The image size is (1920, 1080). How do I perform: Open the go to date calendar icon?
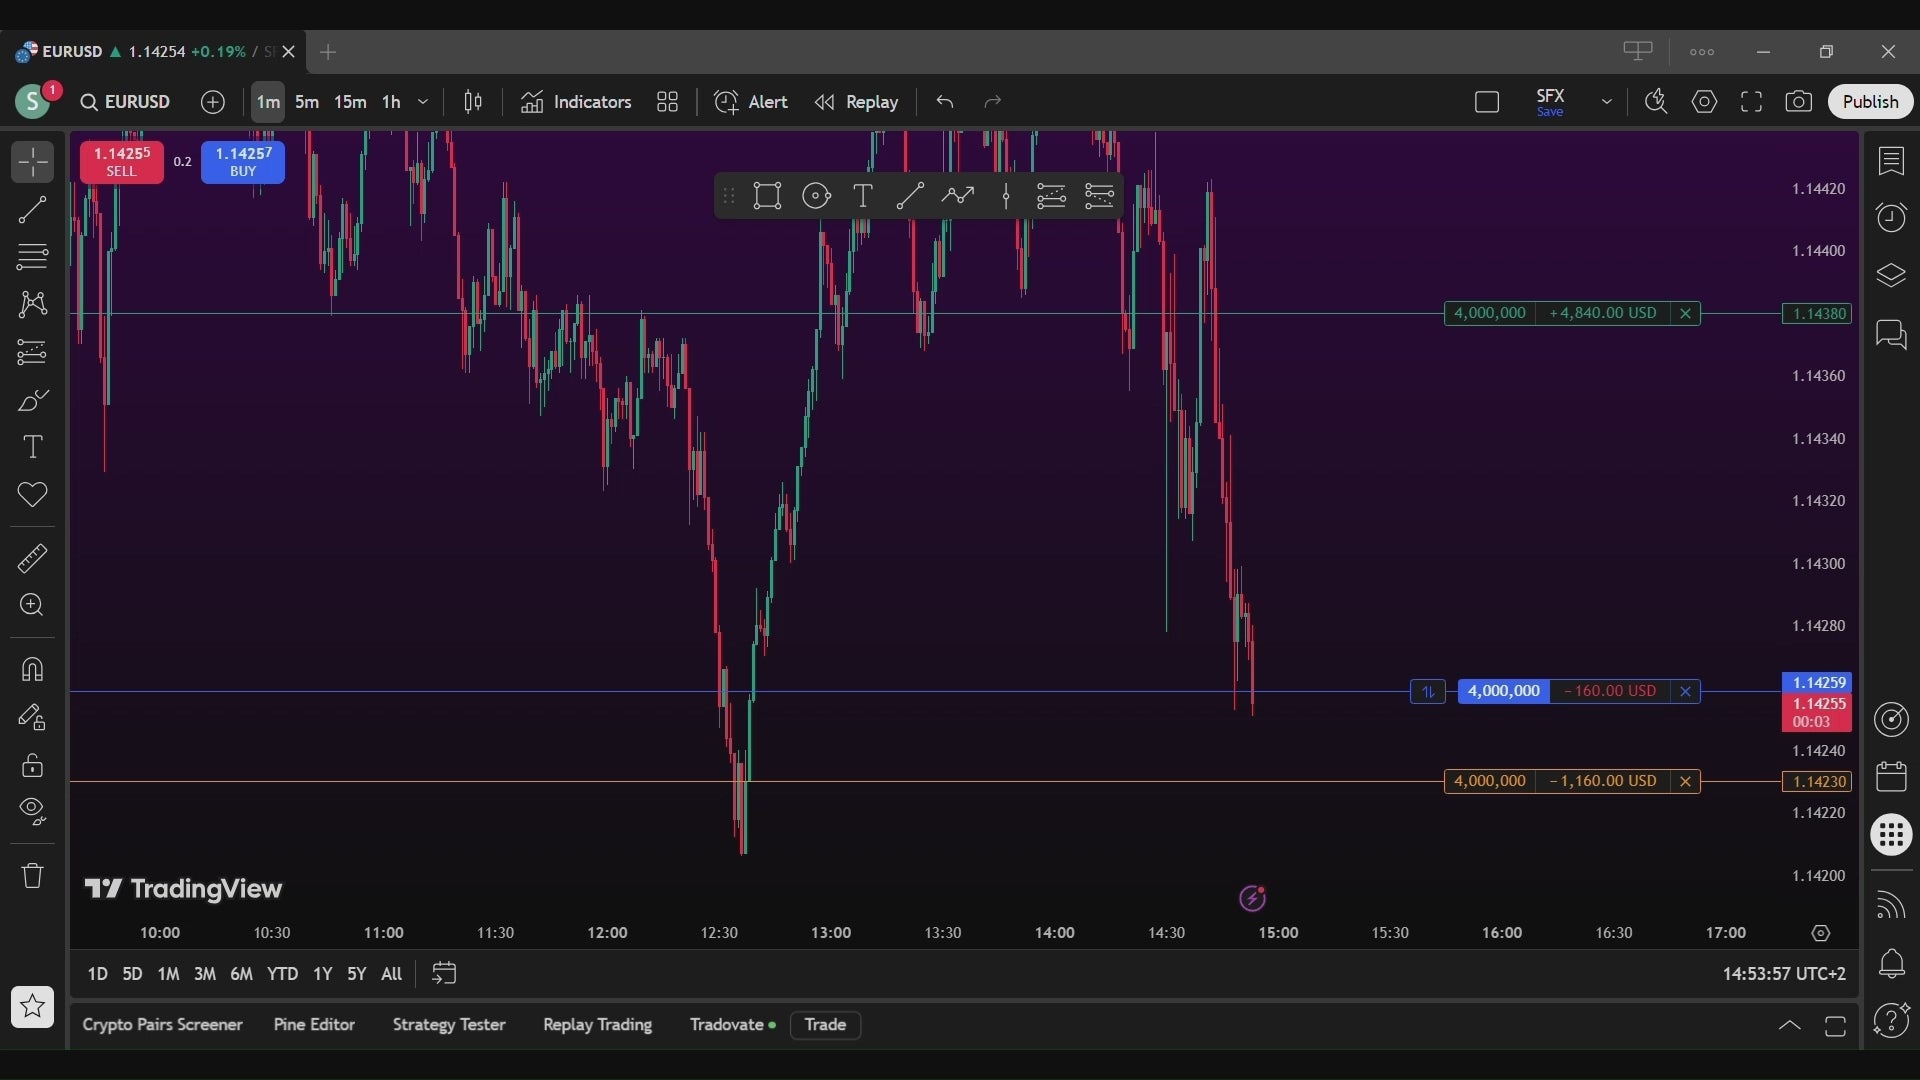click(x=444, y=973)
